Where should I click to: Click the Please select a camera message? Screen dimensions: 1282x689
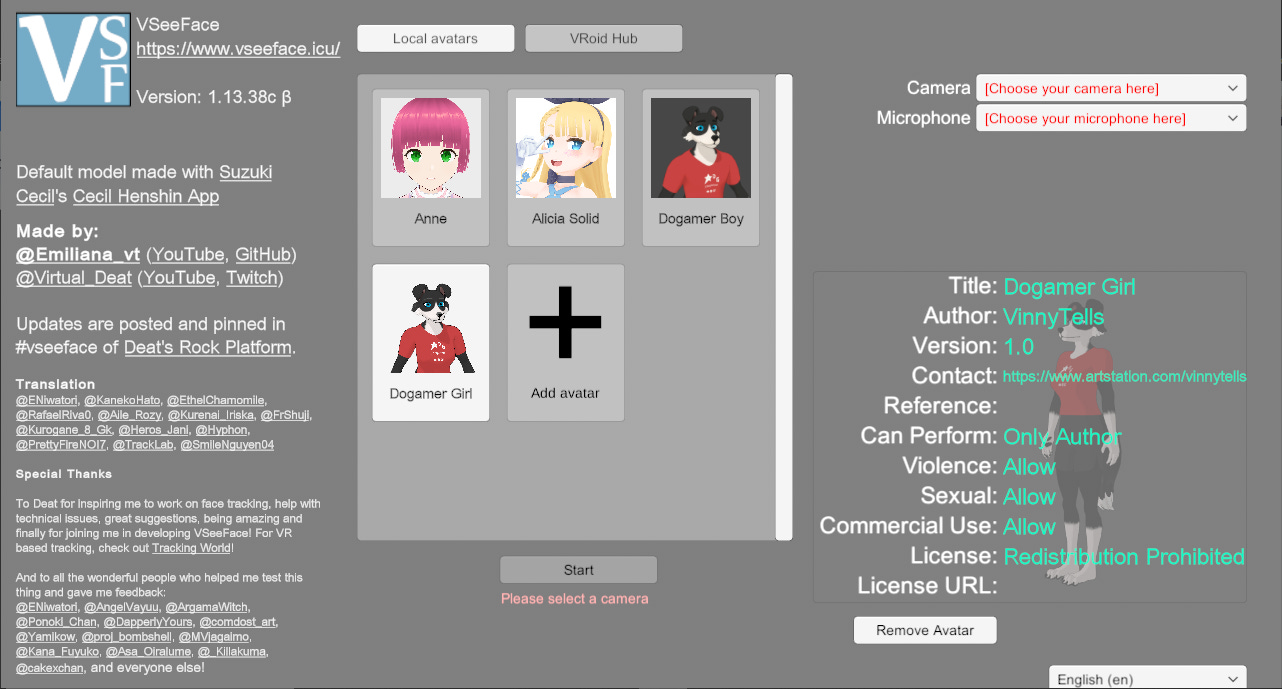click(575, 598)
